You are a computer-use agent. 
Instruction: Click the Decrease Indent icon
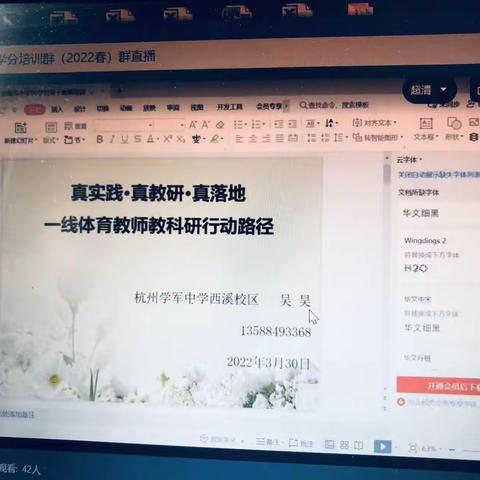(278, 124)
